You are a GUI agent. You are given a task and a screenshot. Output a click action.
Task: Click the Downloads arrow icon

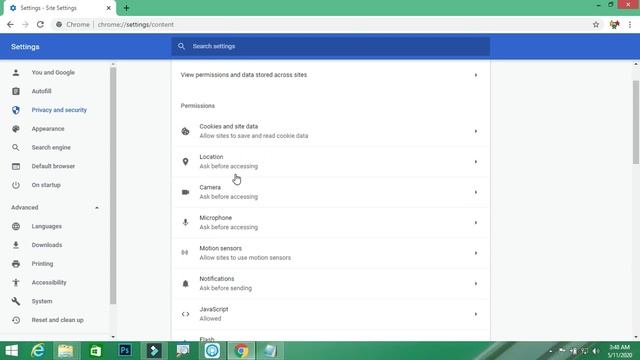16,245
